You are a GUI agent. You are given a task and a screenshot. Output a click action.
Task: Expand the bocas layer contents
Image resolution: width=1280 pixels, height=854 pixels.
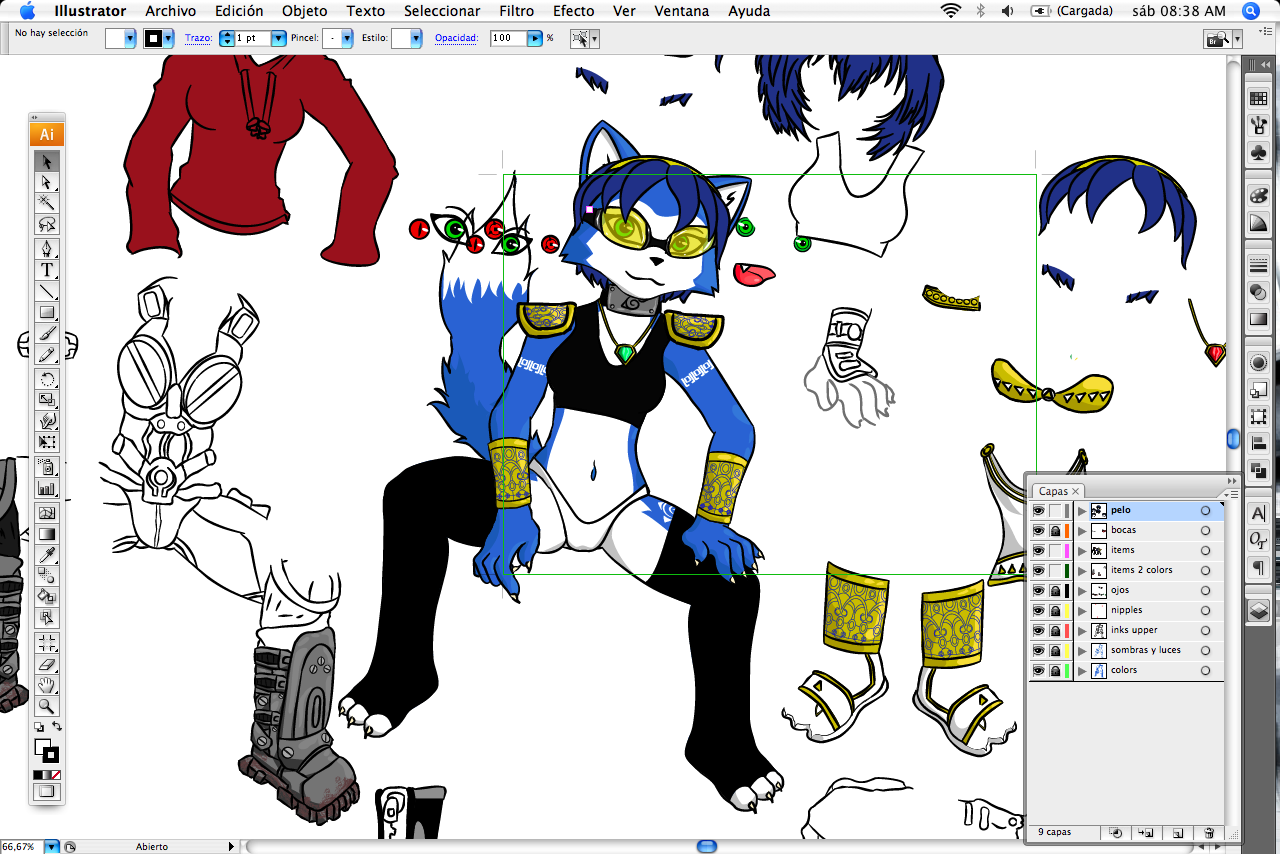point(1081,530)
